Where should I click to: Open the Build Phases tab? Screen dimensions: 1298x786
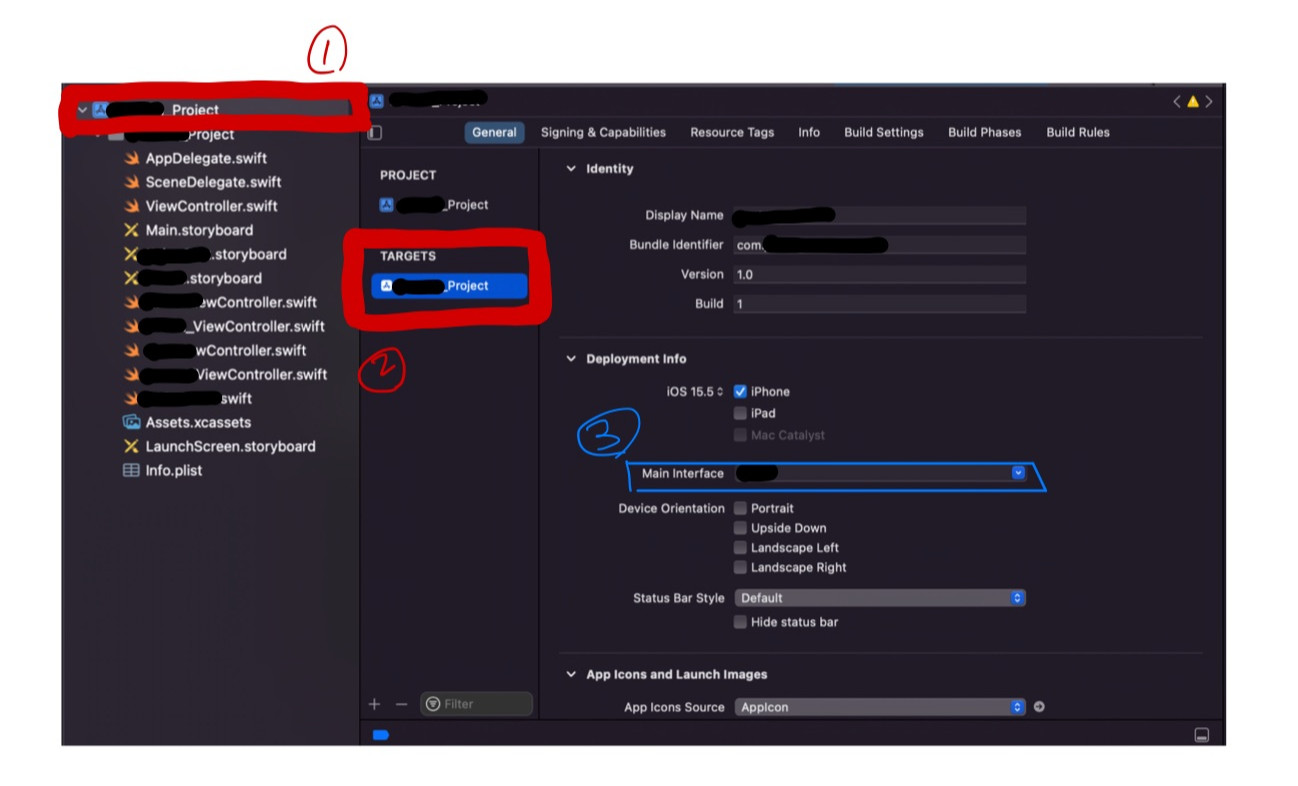point(985,132)
